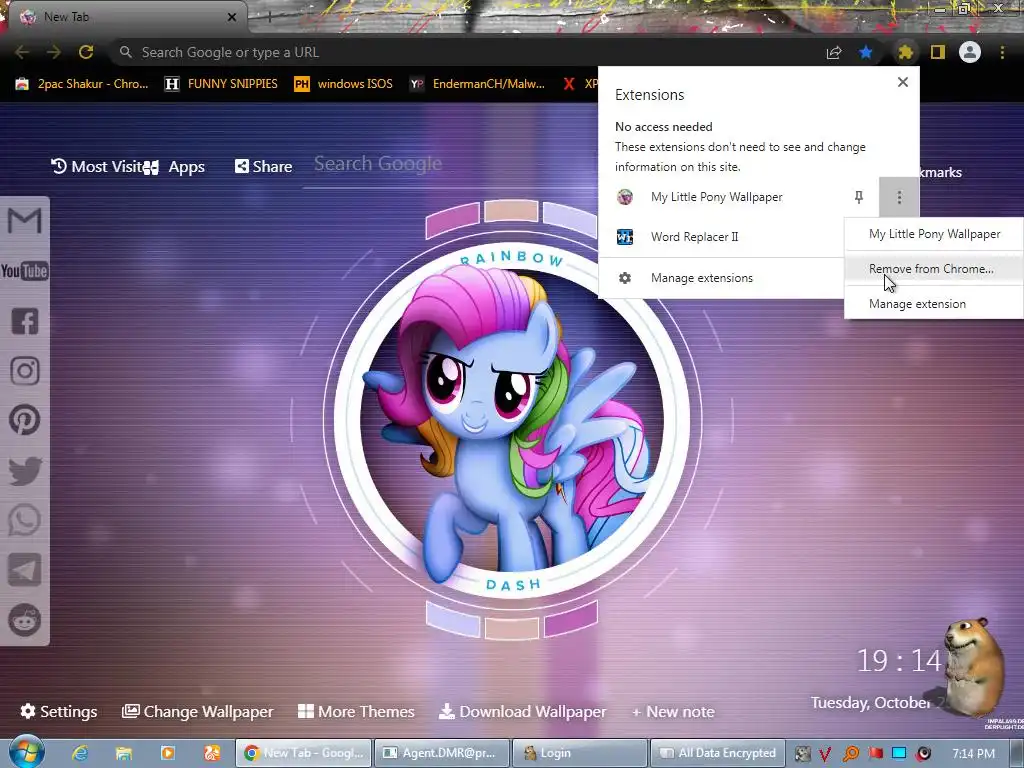
Task: Select My Little Pony Wallpaper in context menu
Action: [935, 234]
